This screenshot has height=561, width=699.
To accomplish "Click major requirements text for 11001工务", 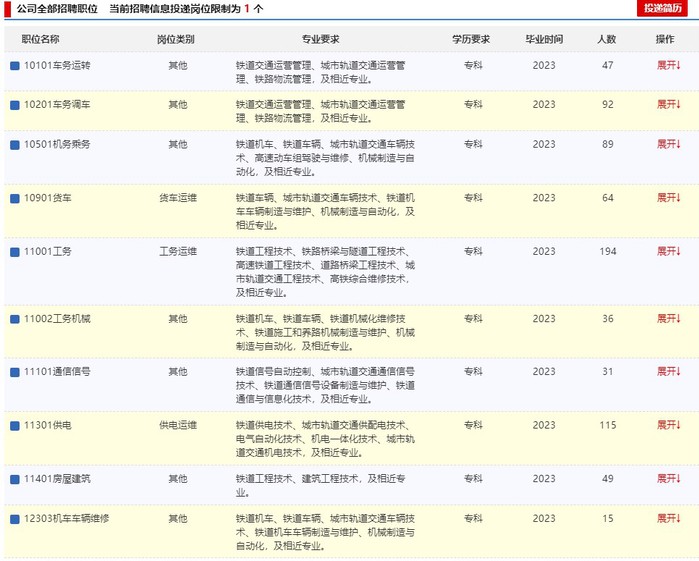I will (x=325, y=272).
